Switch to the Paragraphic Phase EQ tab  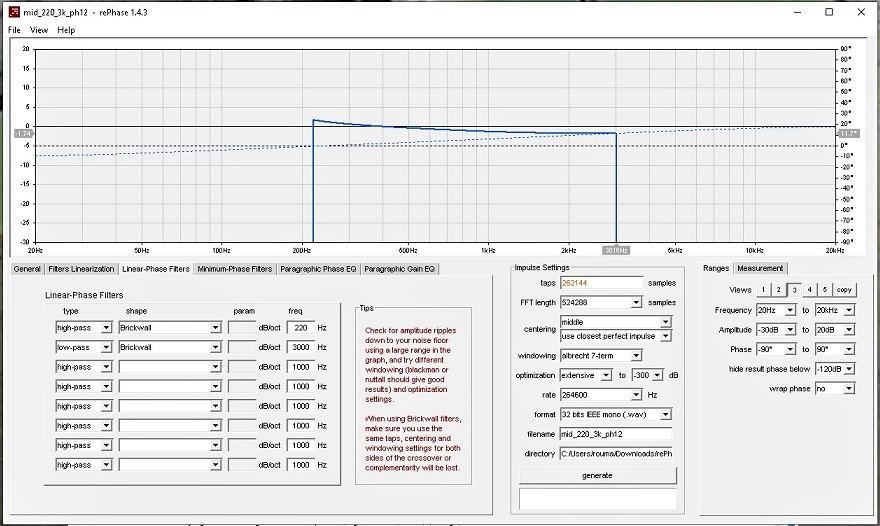[x=318, y=269]
